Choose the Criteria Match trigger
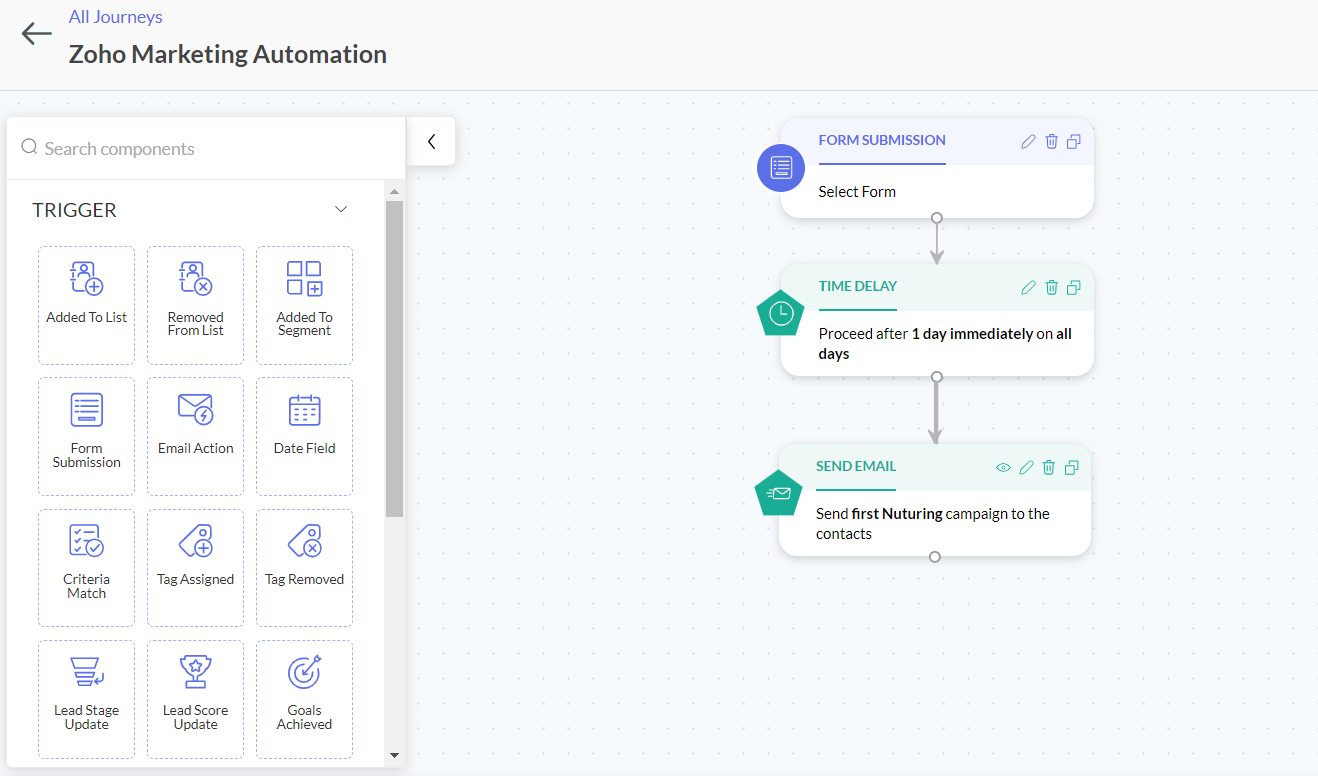 [86, 567]
